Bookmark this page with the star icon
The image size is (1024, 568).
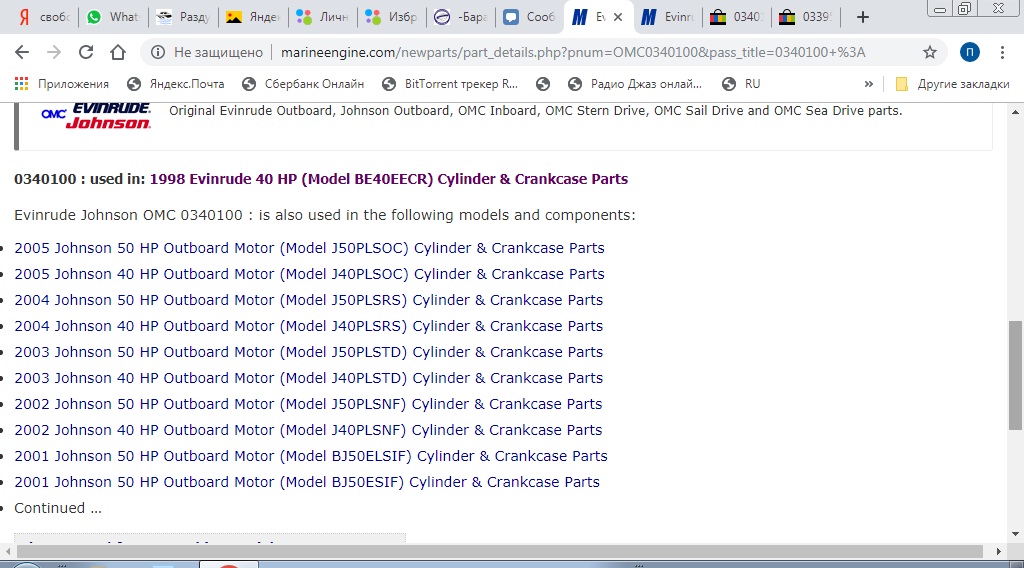click(930, 52)
